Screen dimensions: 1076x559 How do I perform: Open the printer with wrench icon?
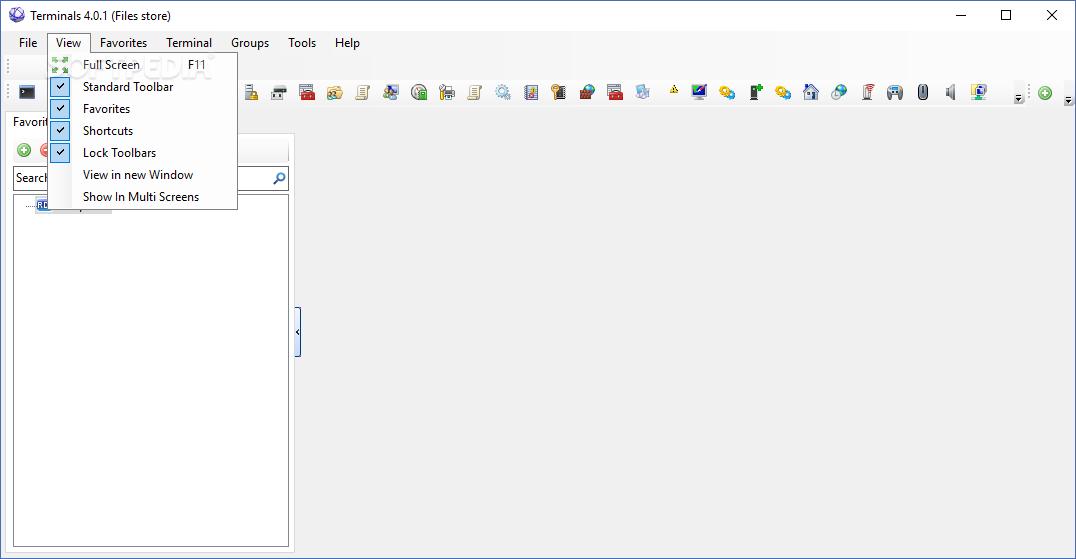tap(447, 92)
